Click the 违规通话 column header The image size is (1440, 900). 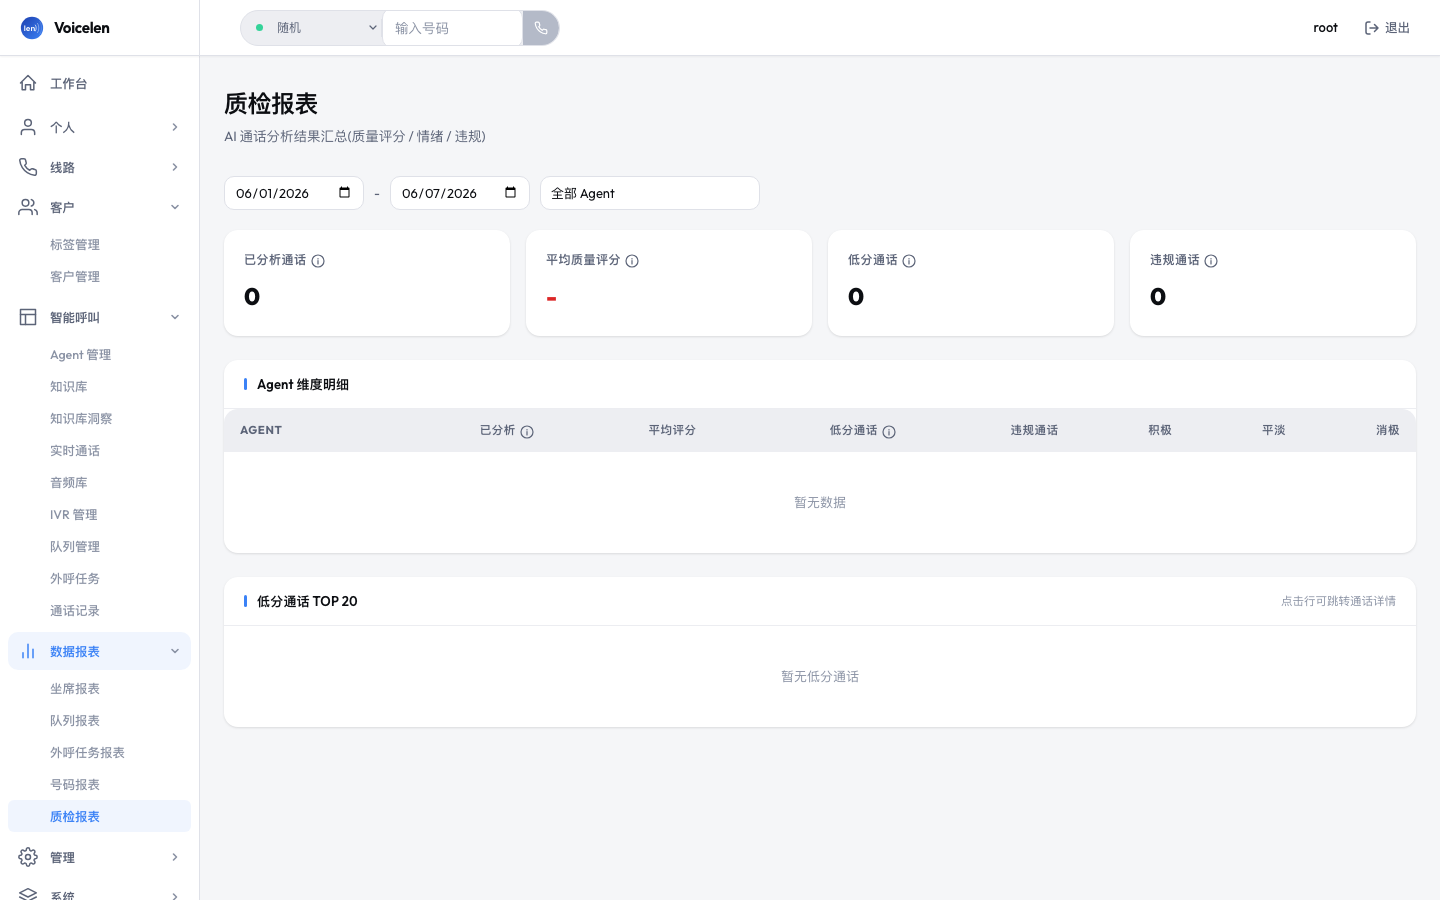click(1034, 430)
